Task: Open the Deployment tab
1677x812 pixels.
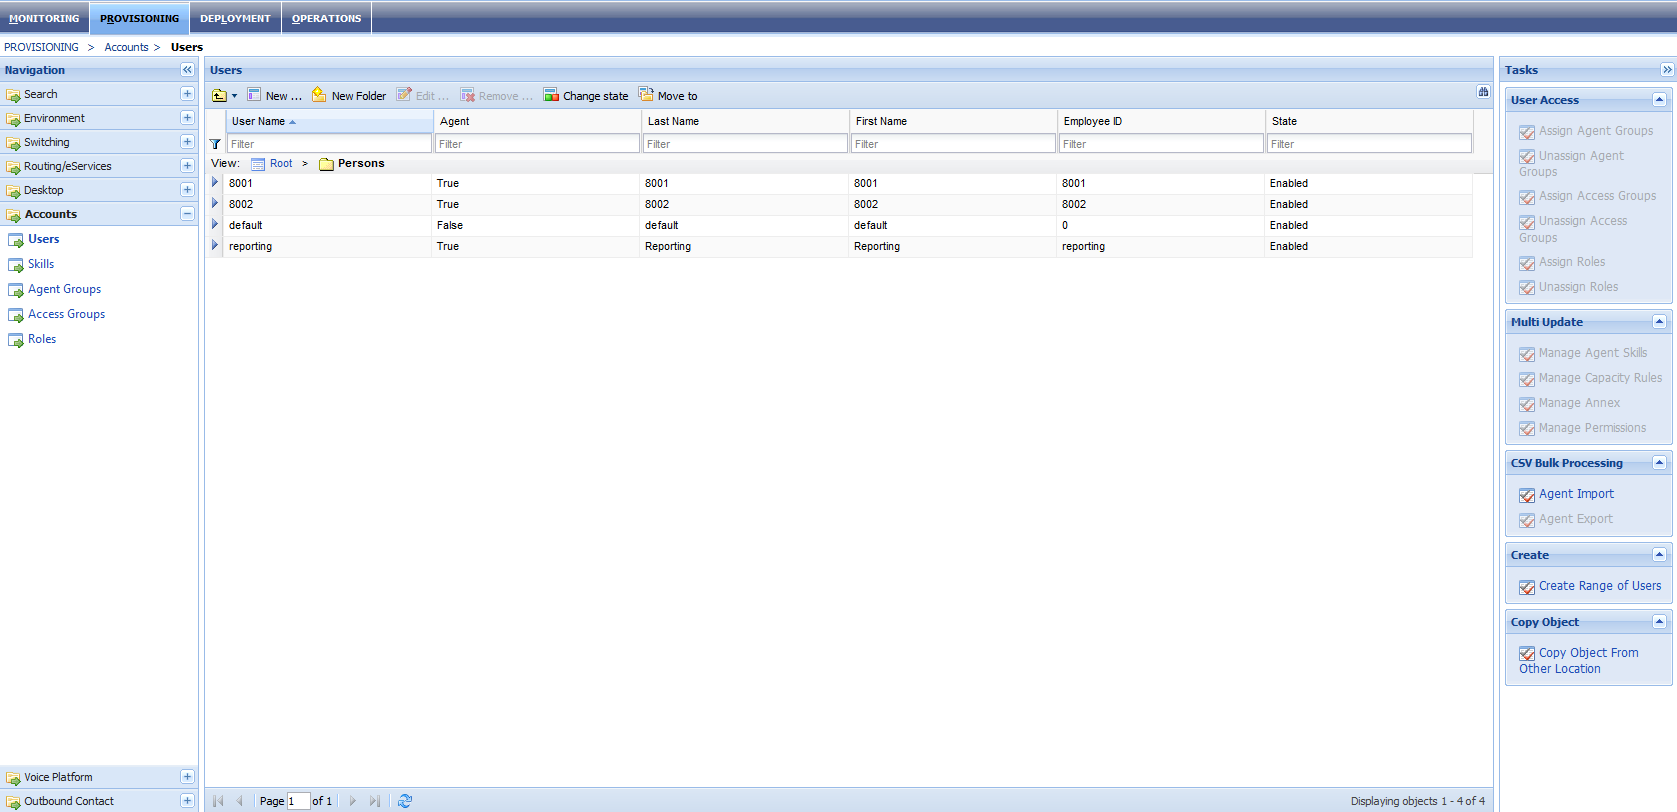Action: click(235, 18)
